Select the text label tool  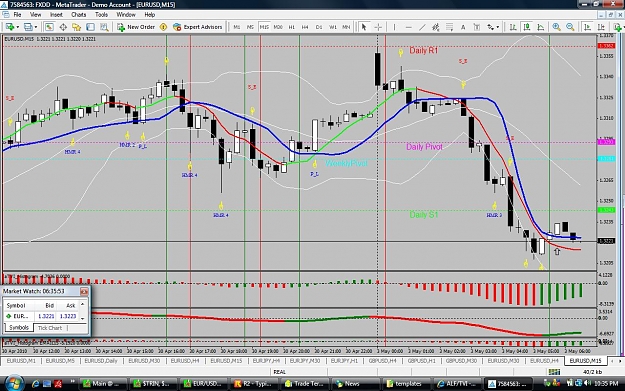[x=477, y=27]
